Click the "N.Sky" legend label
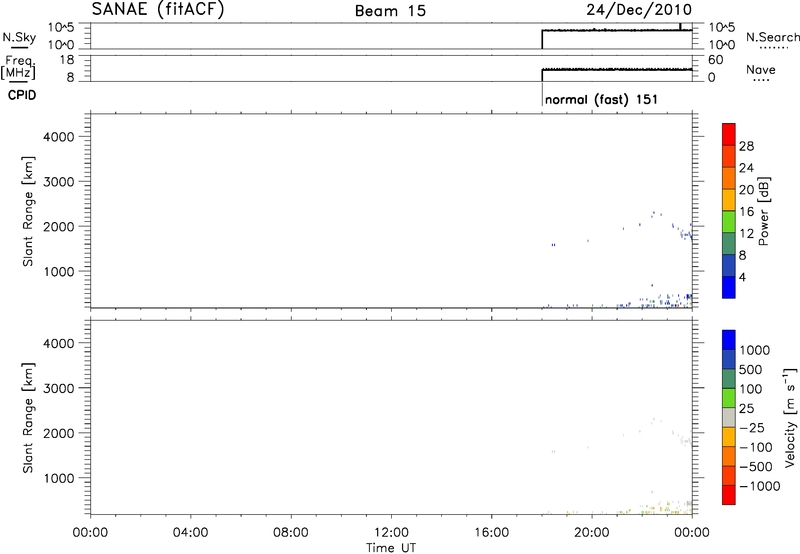 19,37
